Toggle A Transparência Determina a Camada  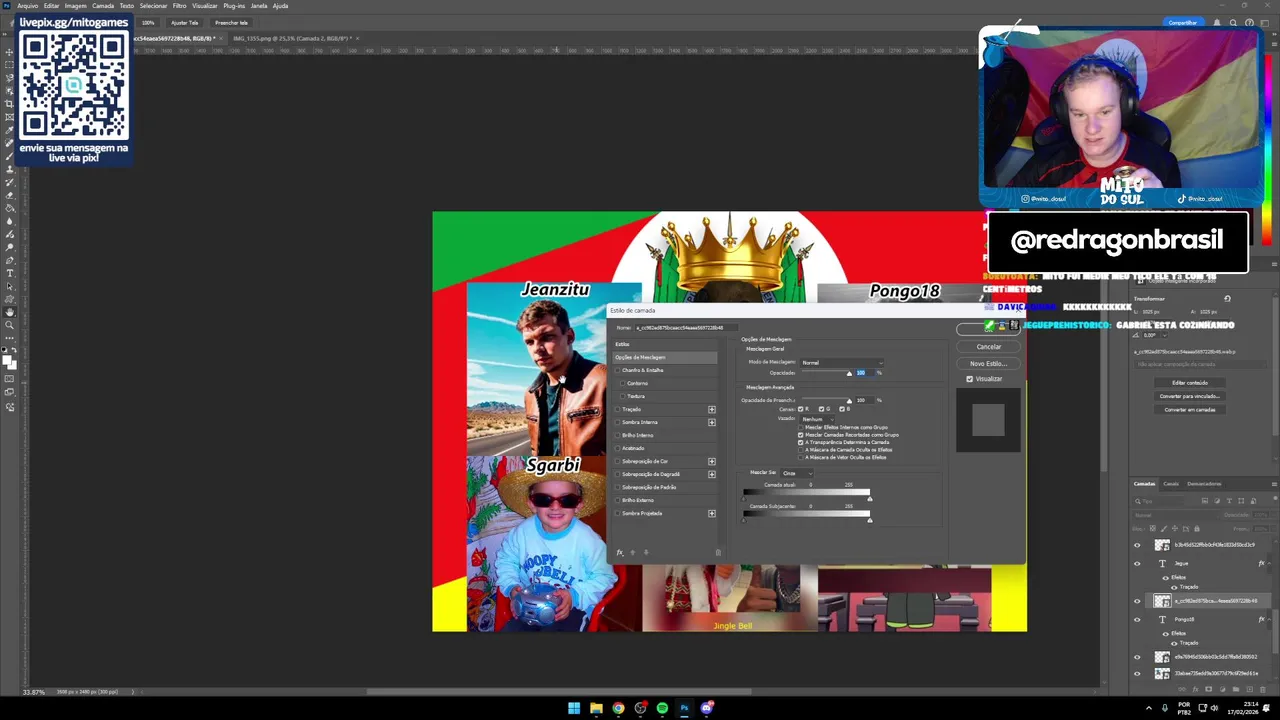pos(800,442)
